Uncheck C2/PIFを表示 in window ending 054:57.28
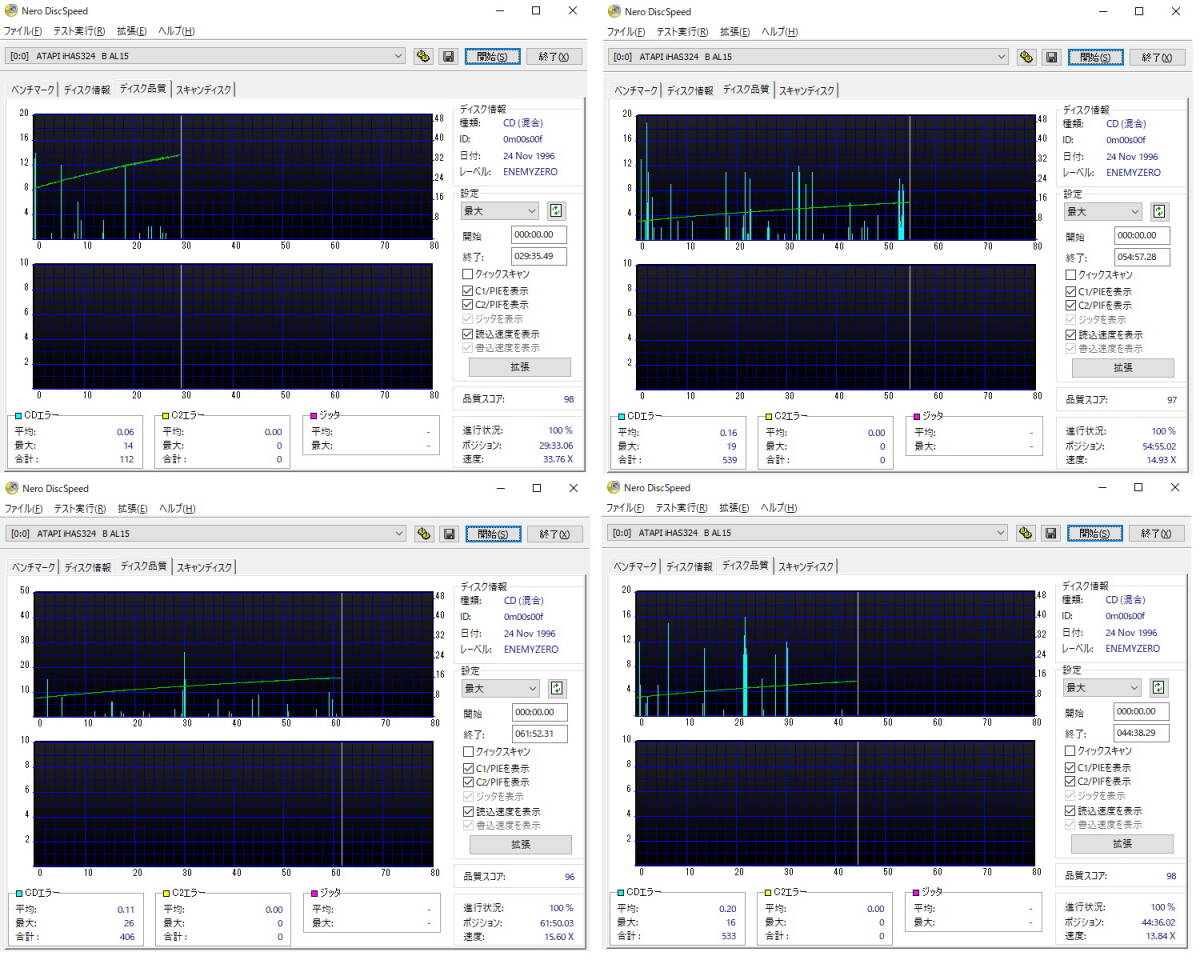This screenshot has width=1200, height=960. pyautogui.click(x=1070, y=305)
